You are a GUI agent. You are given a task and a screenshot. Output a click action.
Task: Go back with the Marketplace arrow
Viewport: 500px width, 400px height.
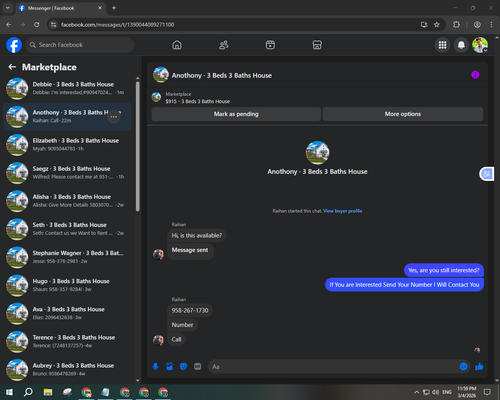12,67
